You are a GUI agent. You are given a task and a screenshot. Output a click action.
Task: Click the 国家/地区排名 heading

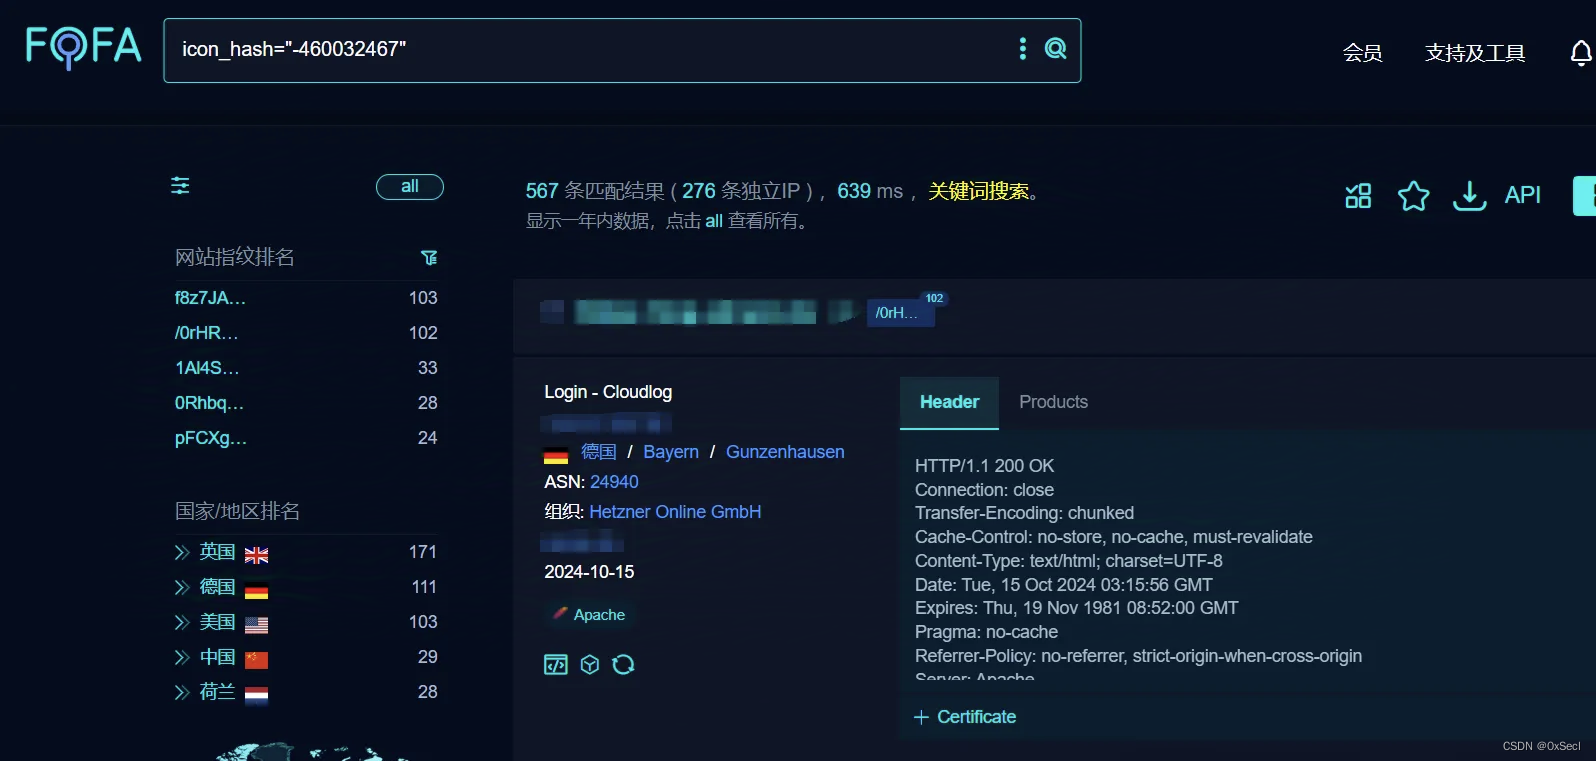click(x=237, y=511)
